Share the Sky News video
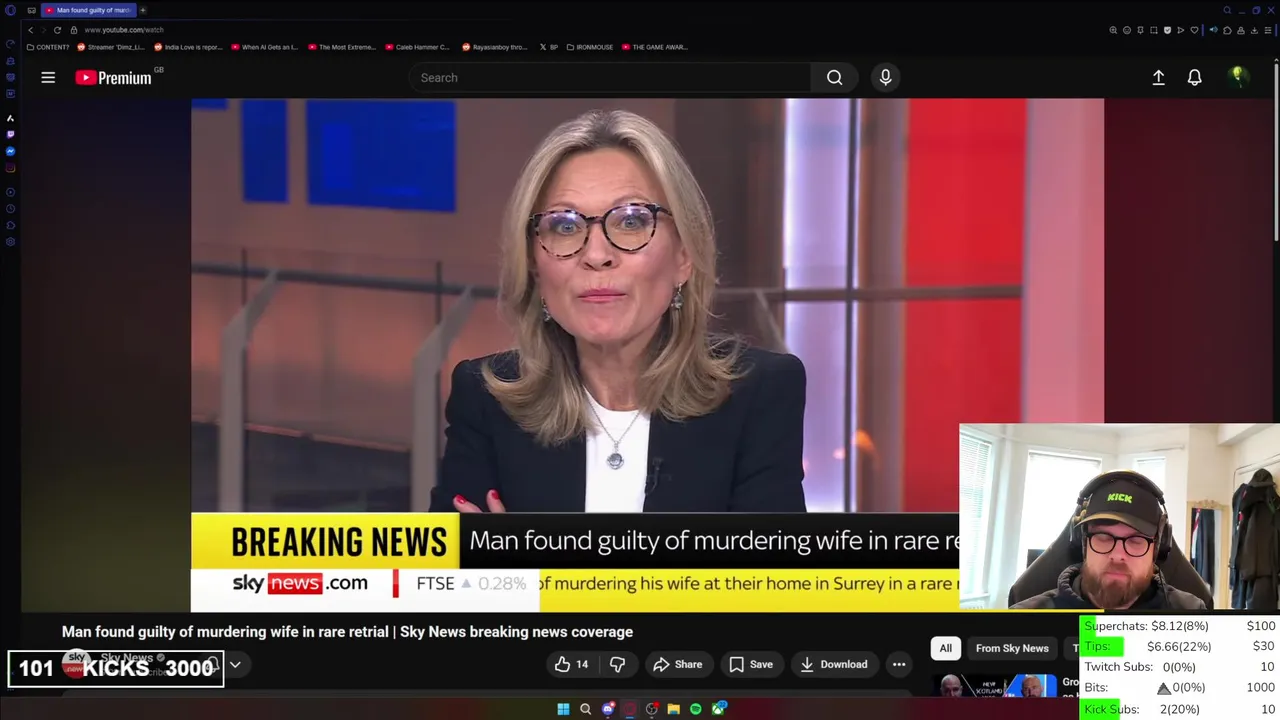The height and width of the screenshot is (720, 1280). tap(677, 664)
